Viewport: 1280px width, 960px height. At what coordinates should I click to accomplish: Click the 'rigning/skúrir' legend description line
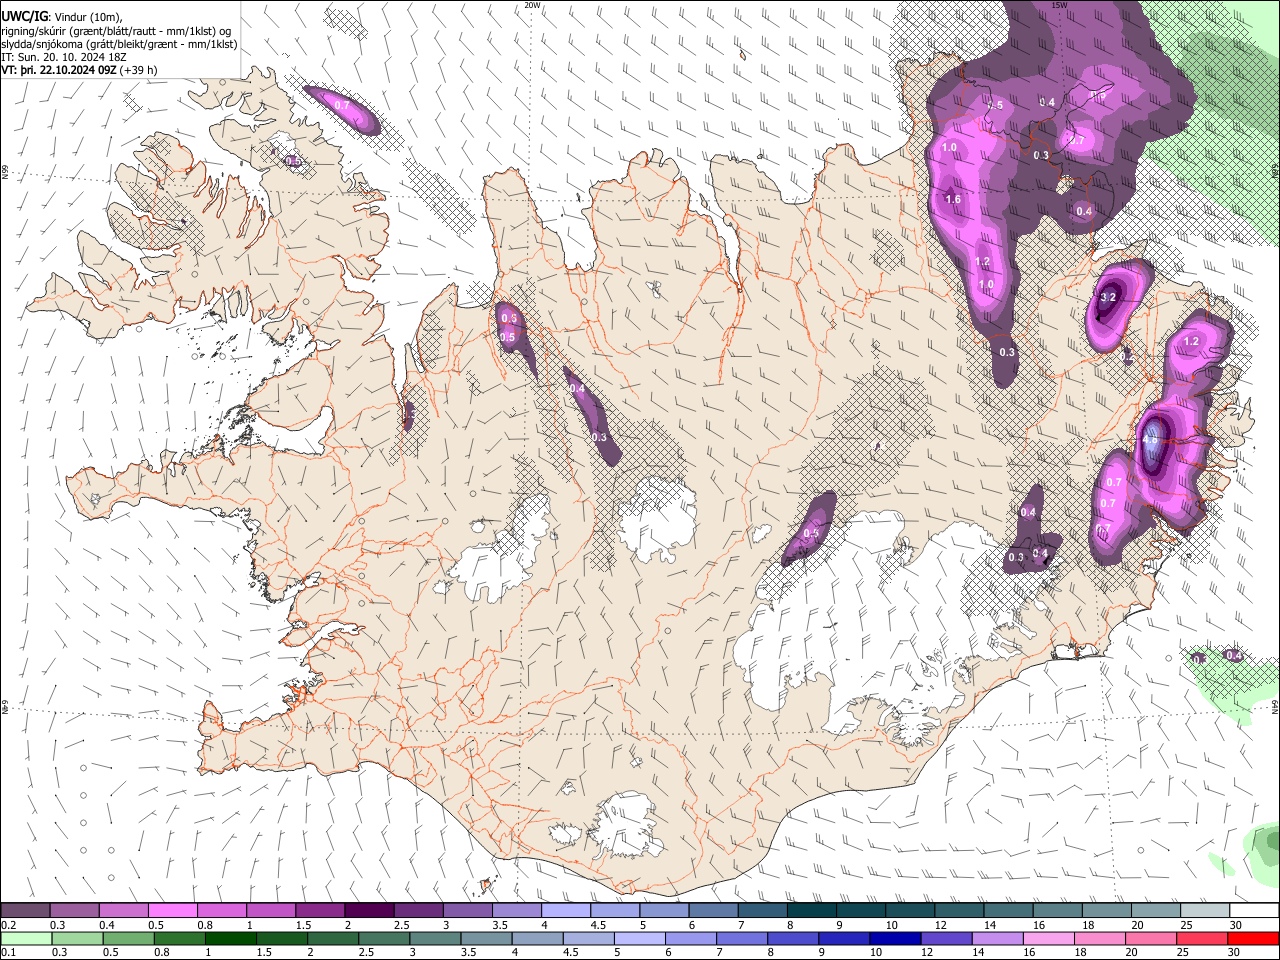coord(116,31)
